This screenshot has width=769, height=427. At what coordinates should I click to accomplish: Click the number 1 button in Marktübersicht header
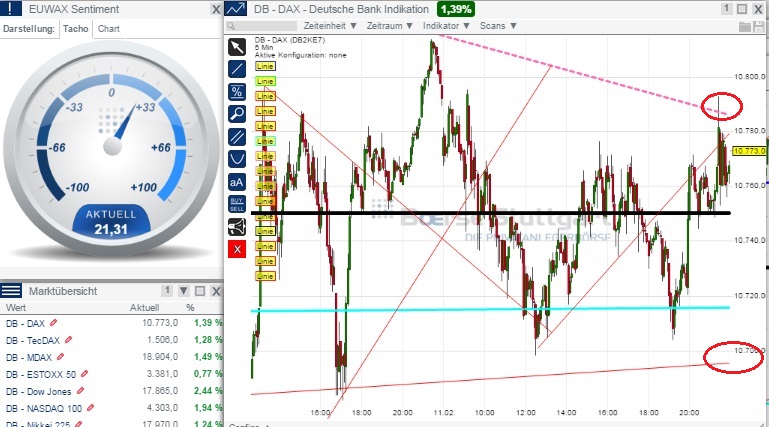coord(167,291)
